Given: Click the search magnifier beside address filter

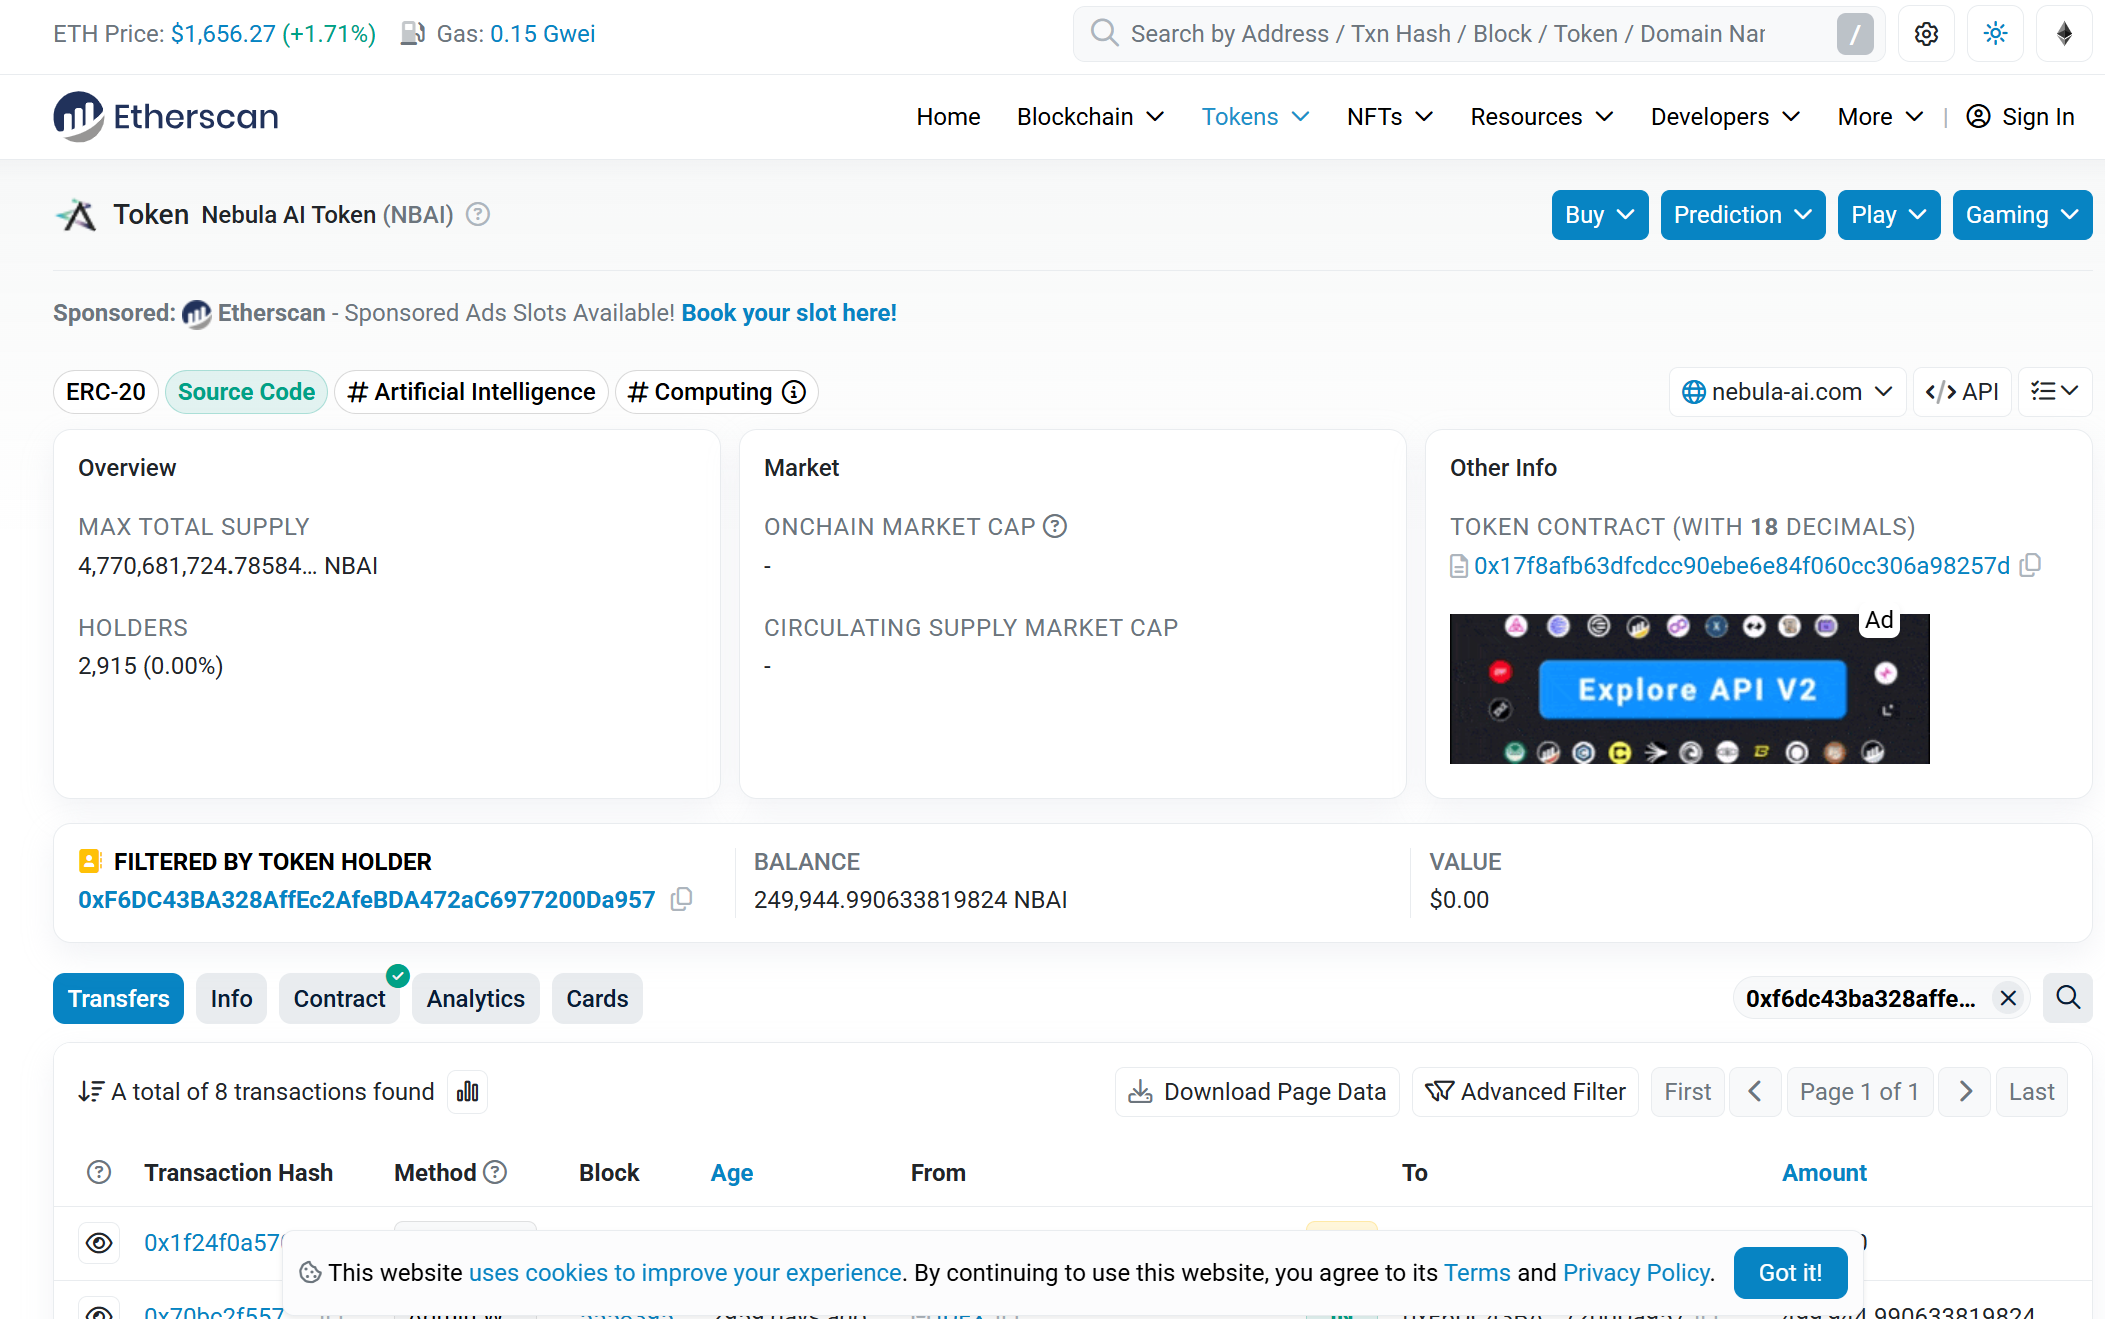Looking at the screenshot, I should 2068,998.
